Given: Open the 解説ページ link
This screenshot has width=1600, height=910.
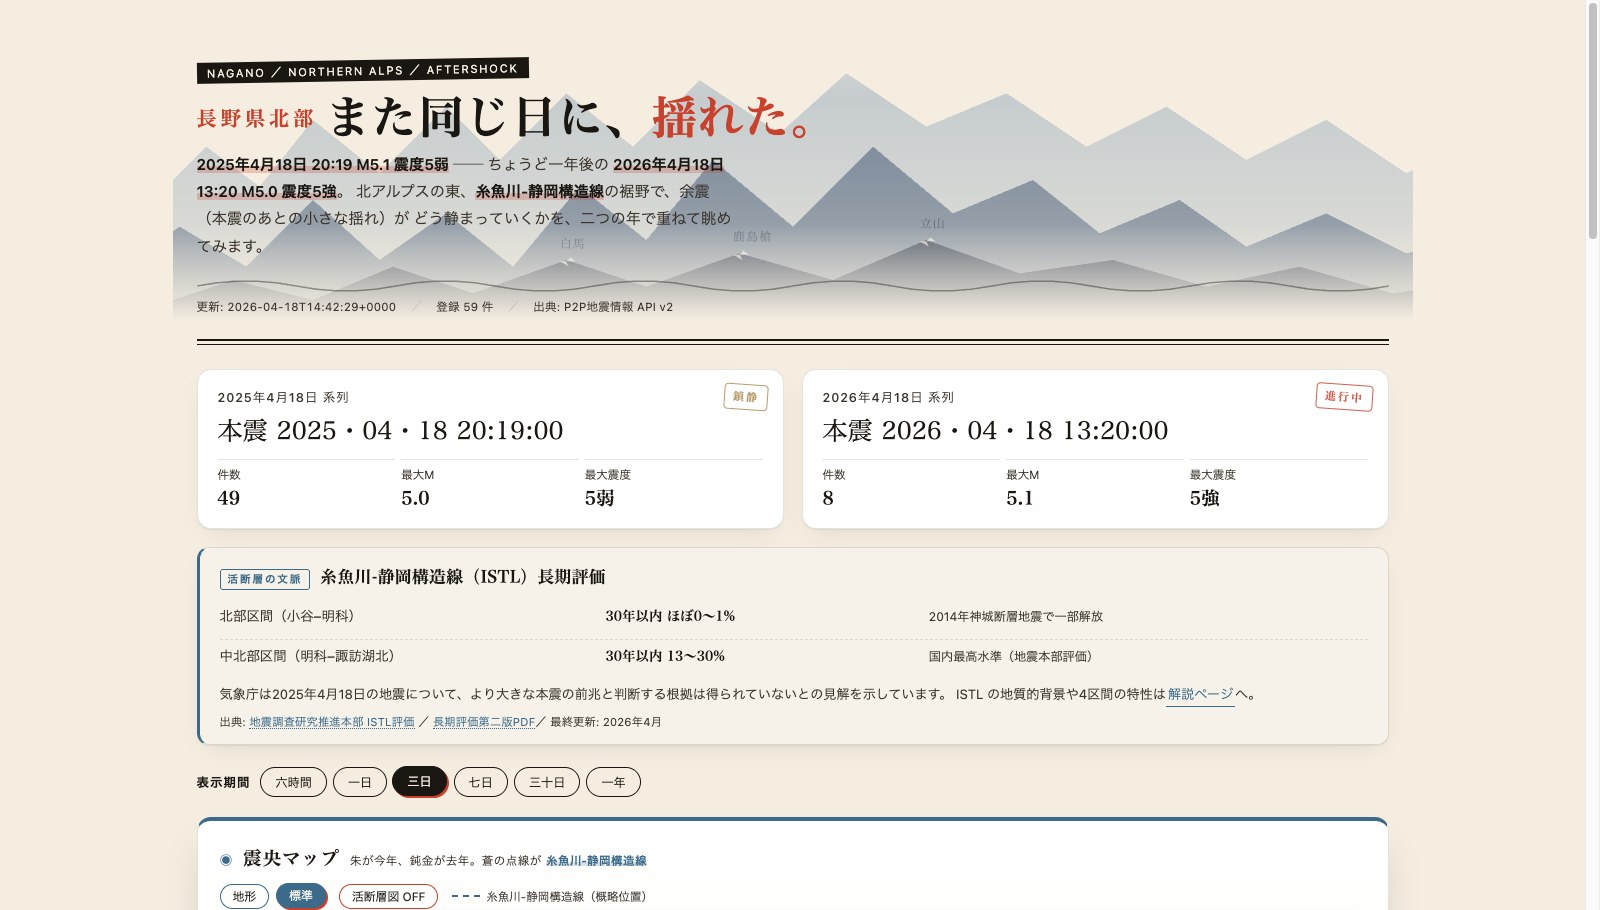Looking at the screenshot, I should pyautogui.click(x=1200, y=694).
